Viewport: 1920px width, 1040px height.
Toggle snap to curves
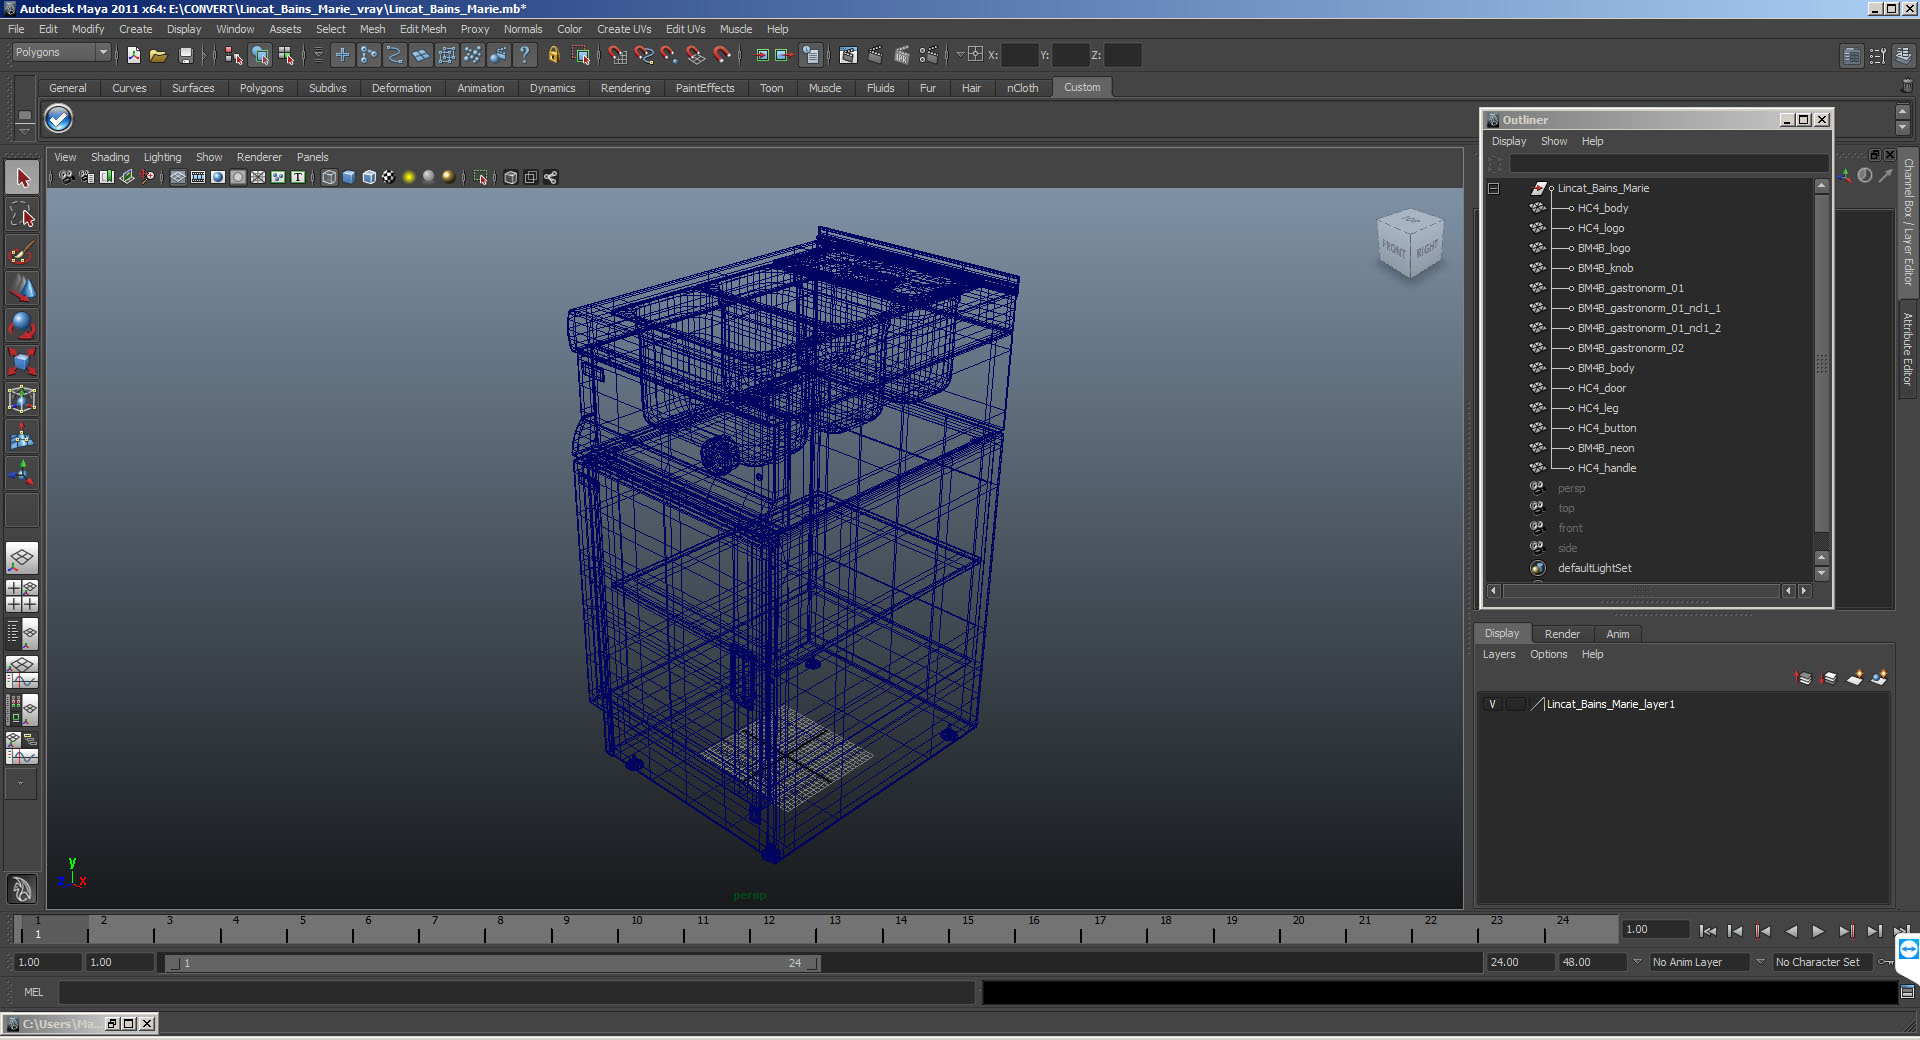click(644, 55)
